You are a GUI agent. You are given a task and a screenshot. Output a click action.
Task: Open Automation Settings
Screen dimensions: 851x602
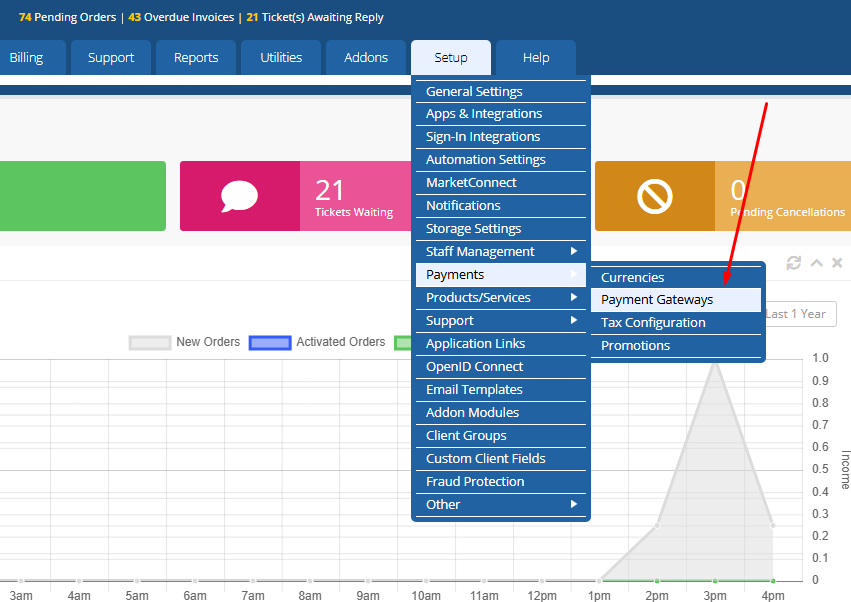500,160
